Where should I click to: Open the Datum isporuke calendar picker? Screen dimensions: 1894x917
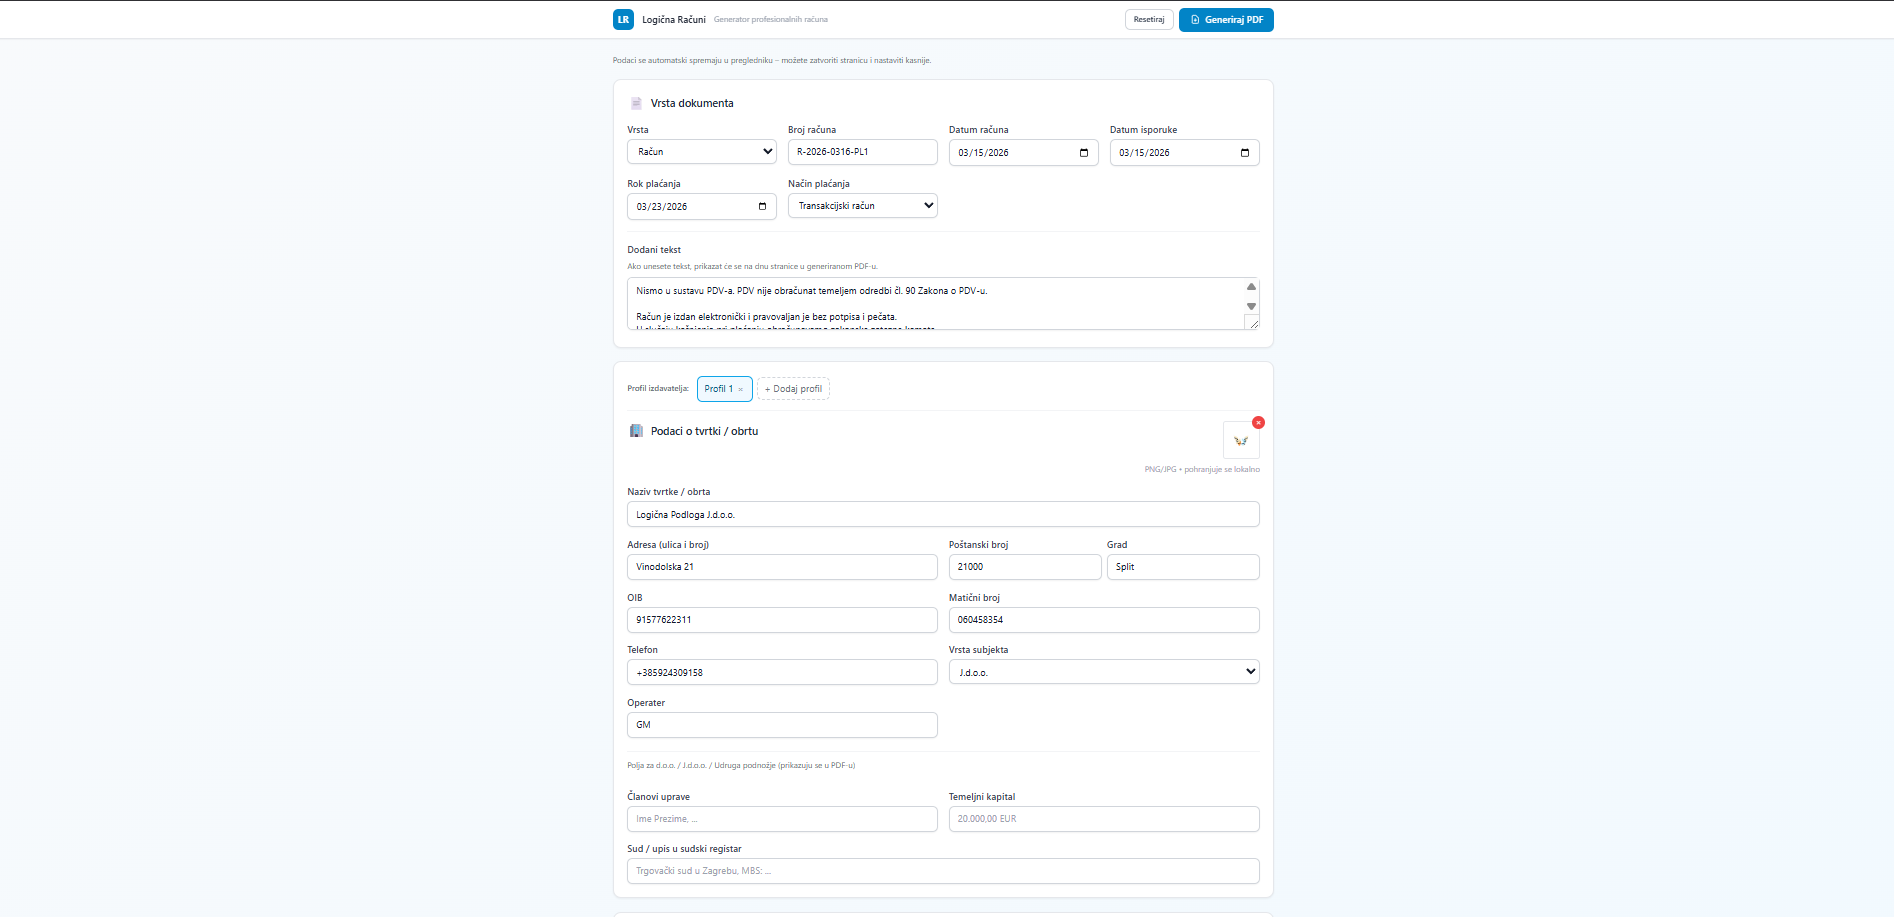[x=1245, y=153]
